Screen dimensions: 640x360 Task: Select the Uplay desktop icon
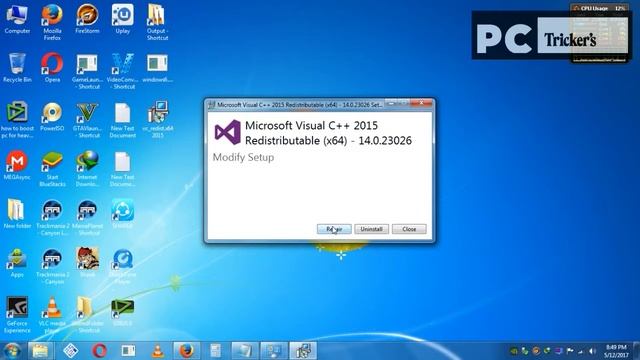click(122, 19)
